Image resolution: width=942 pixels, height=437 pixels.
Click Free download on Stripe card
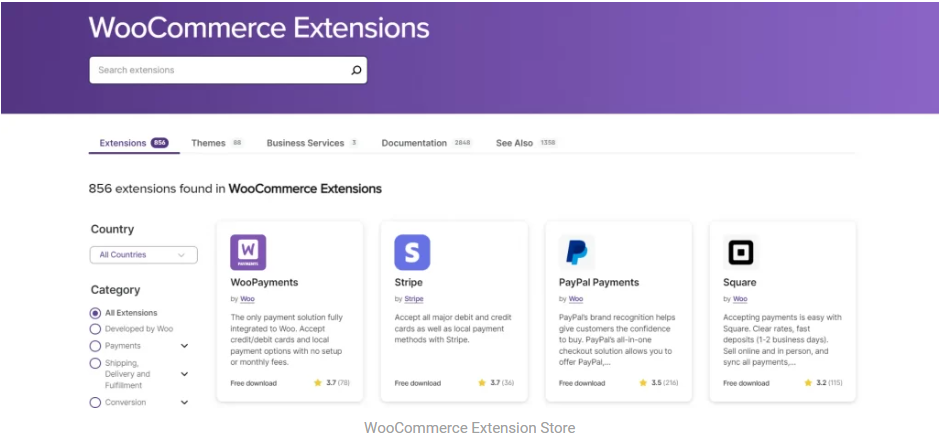coord(418,384)
